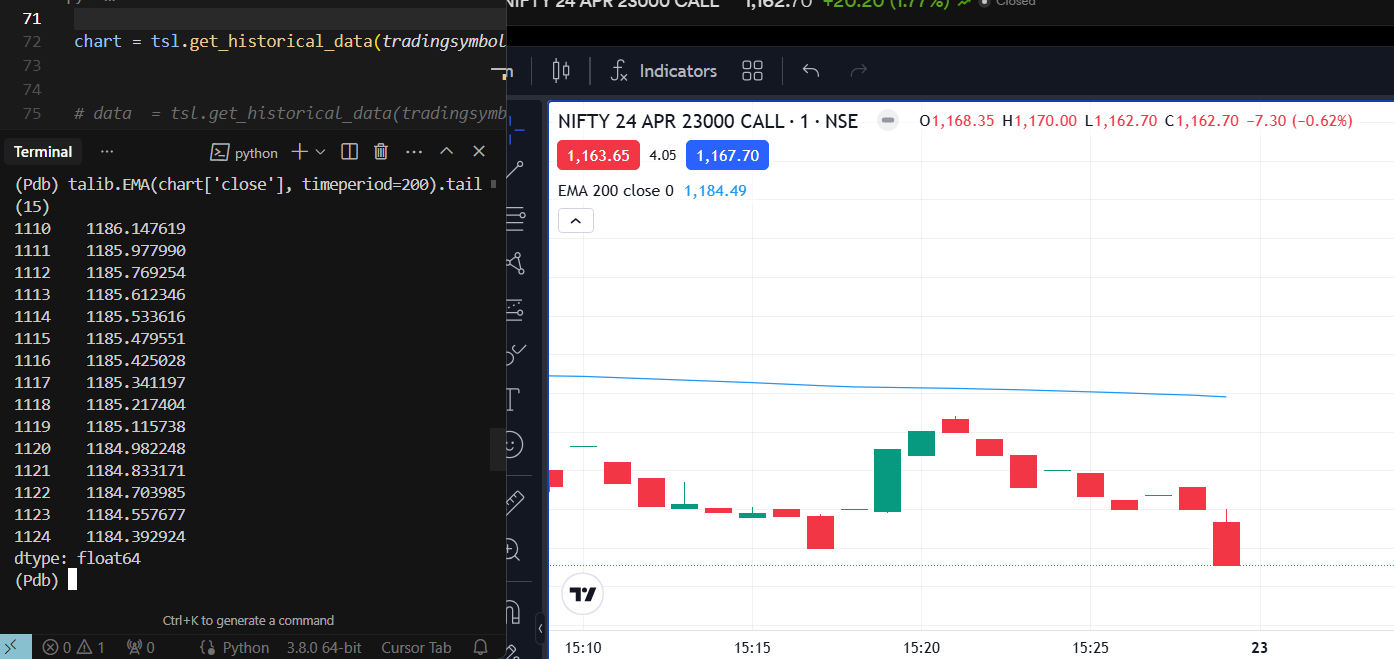This screenshot has width=1394, height=659.
Task: Collapse the indicator legend with chevron
Action: pyautogui.click(x=576, y=221)
